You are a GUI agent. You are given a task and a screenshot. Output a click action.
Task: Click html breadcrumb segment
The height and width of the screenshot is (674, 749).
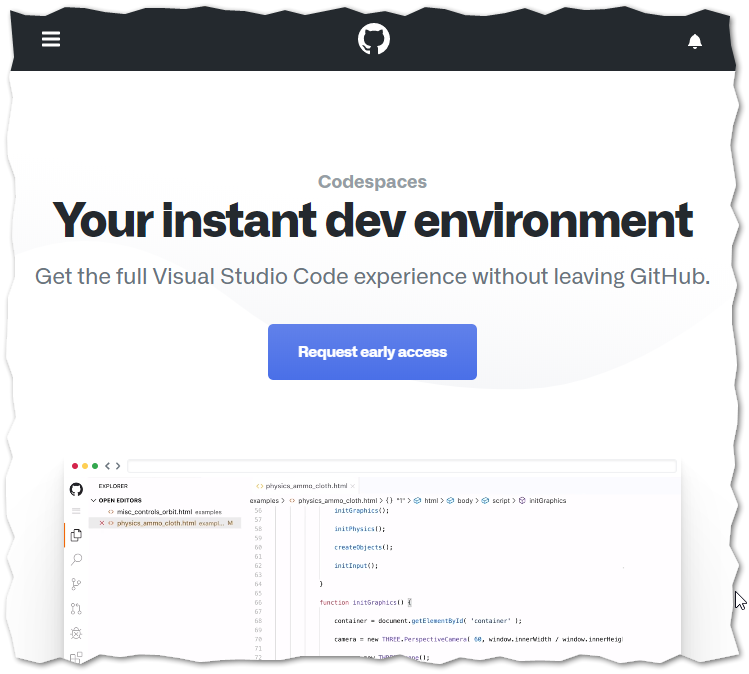tap(431, 501)
